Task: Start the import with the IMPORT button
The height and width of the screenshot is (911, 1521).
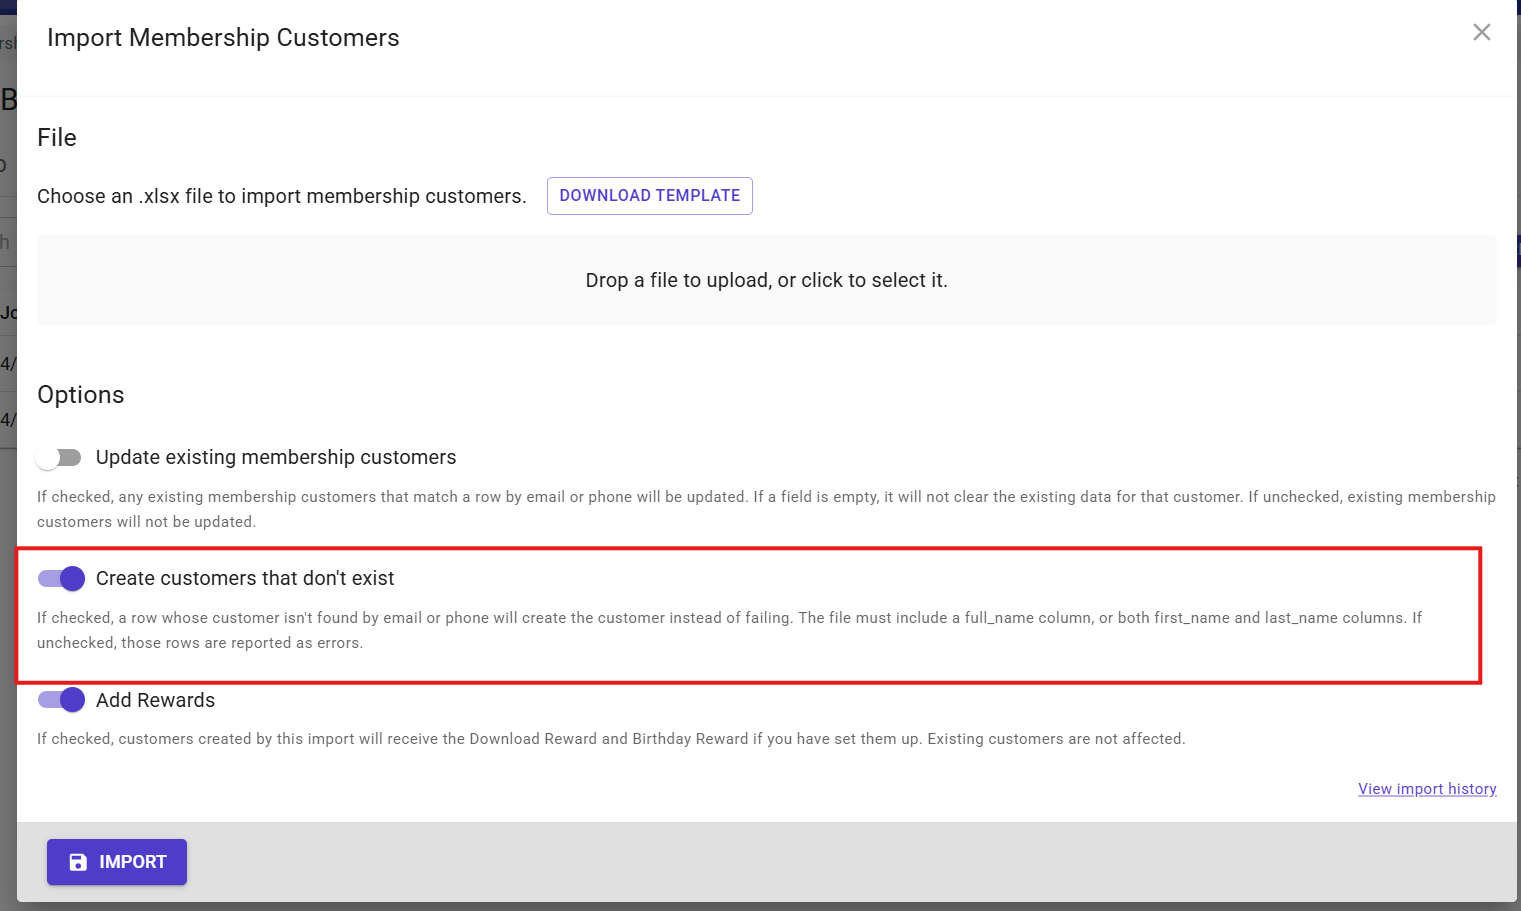Action: point(117,862)
